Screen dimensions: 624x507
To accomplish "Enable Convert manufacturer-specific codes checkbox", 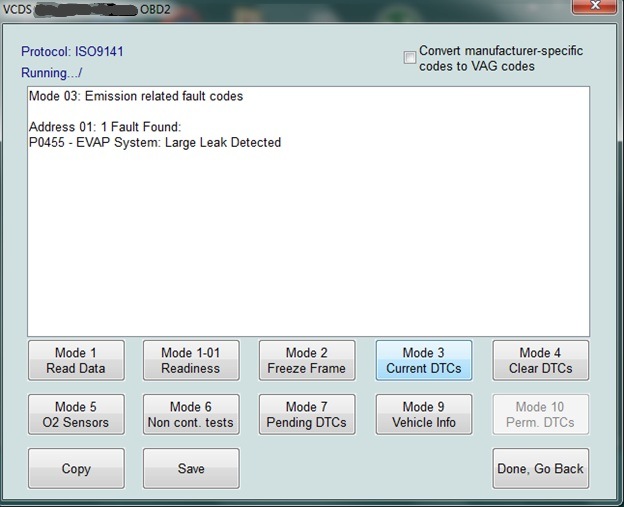I will [x=410, y=58].
